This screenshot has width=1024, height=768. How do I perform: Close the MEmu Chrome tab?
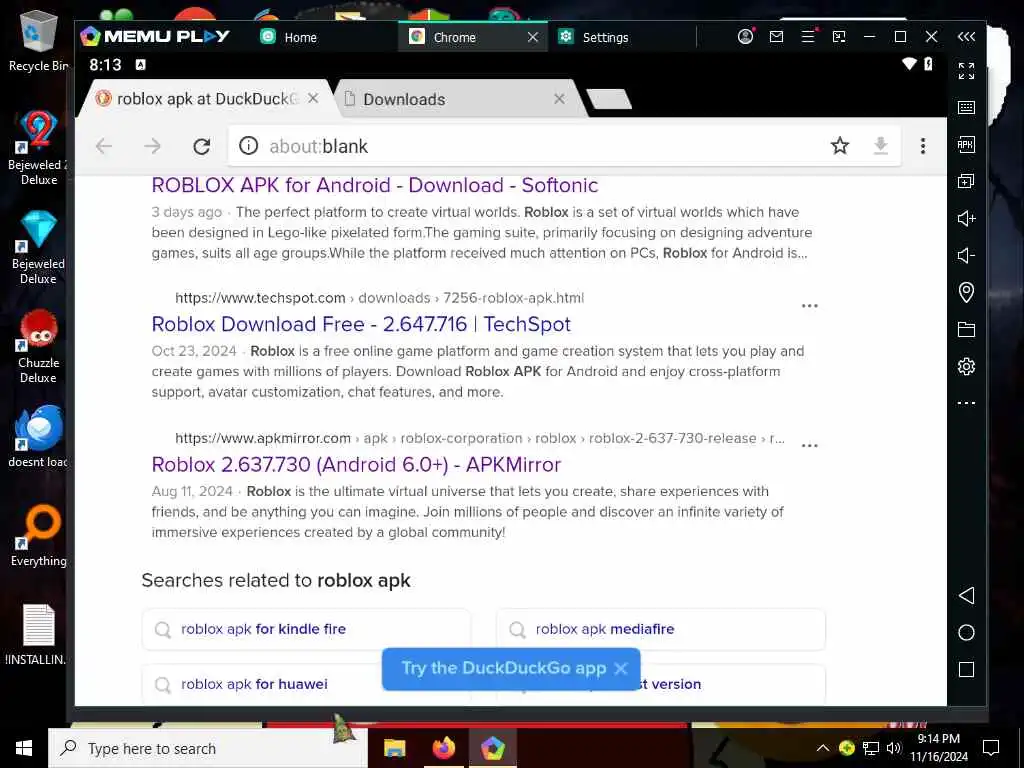click(x=533, y=37)
